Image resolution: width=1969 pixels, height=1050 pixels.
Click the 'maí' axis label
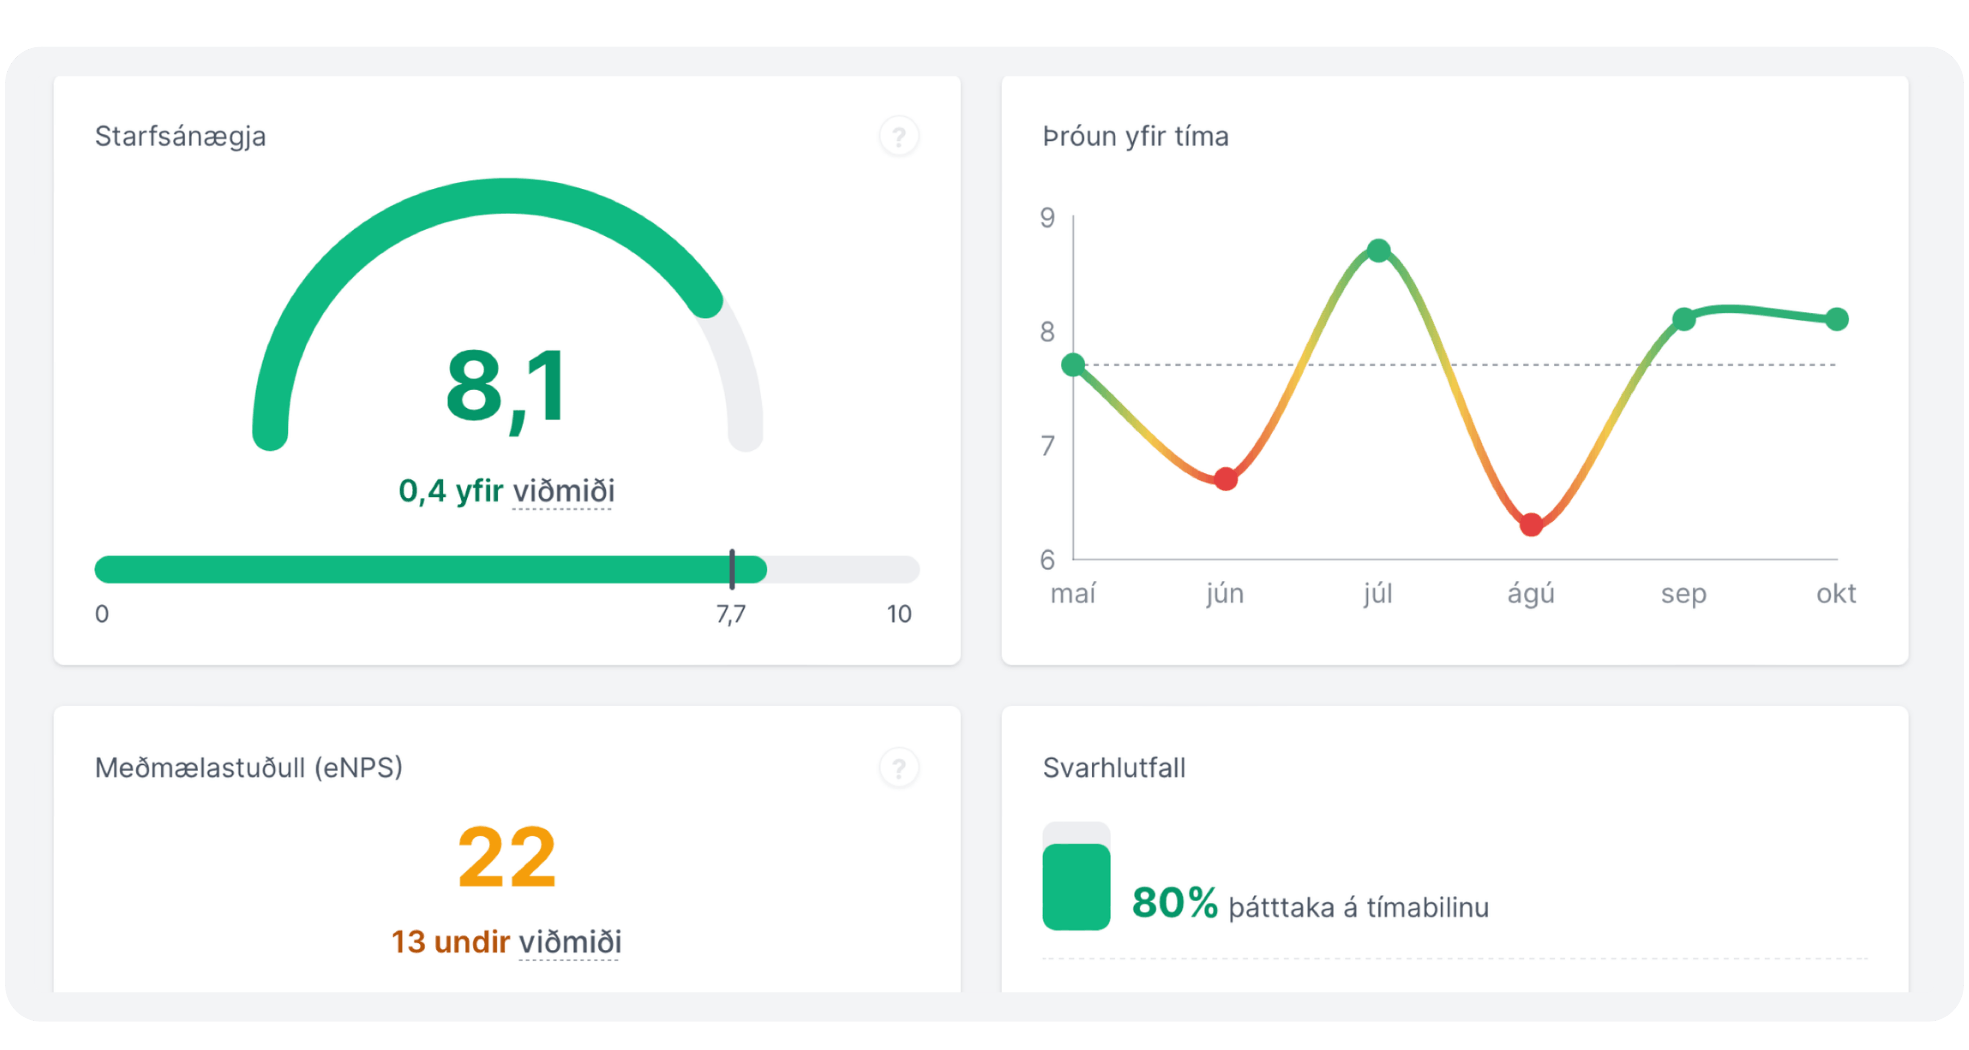pos(1073,594)
